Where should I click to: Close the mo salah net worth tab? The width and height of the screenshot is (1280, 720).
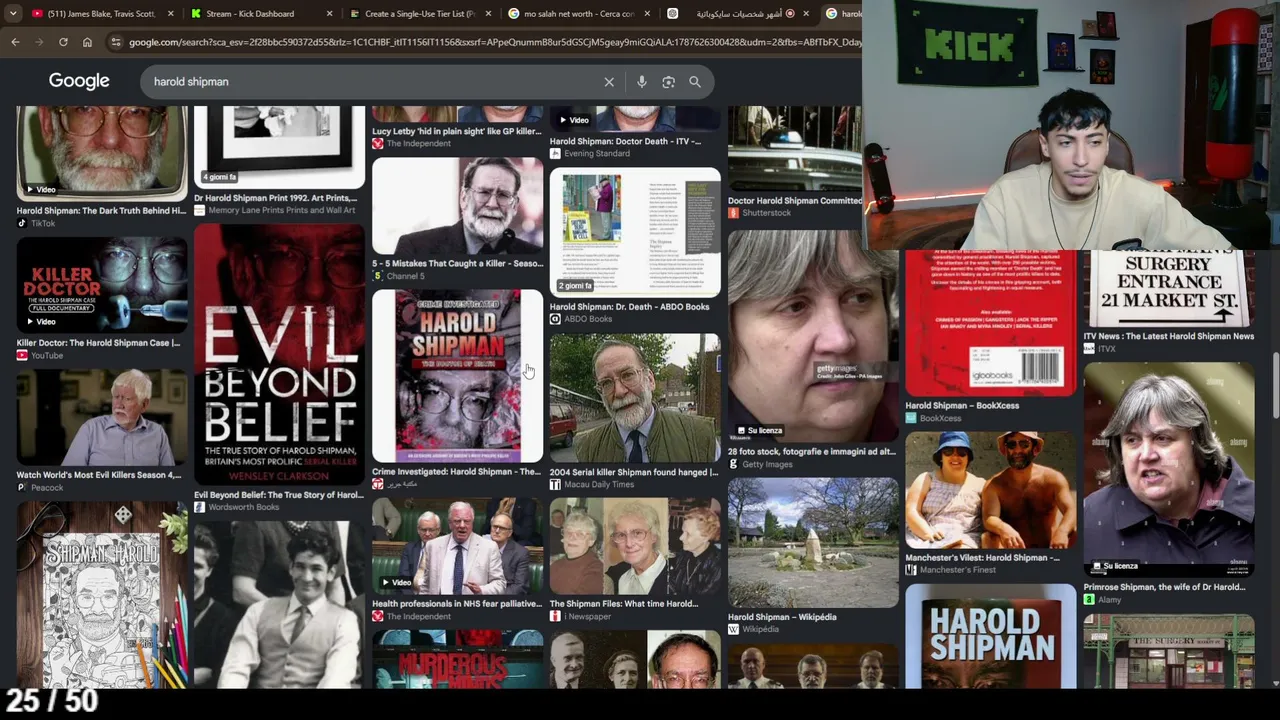pyautogui.click(x=647, y=14)
